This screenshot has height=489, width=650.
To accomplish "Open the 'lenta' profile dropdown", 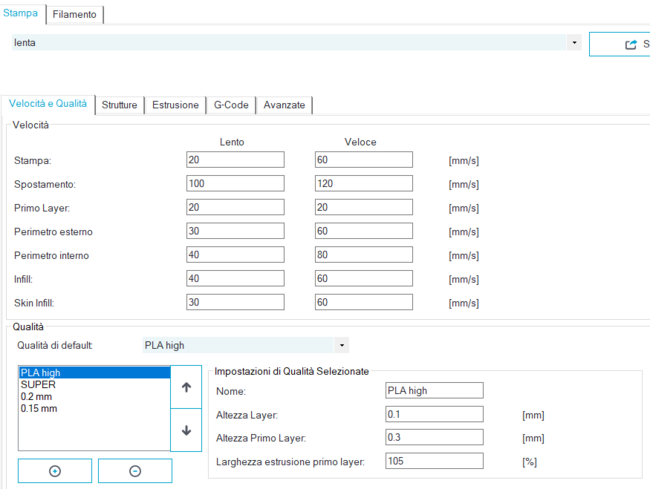I will (574, 43).
